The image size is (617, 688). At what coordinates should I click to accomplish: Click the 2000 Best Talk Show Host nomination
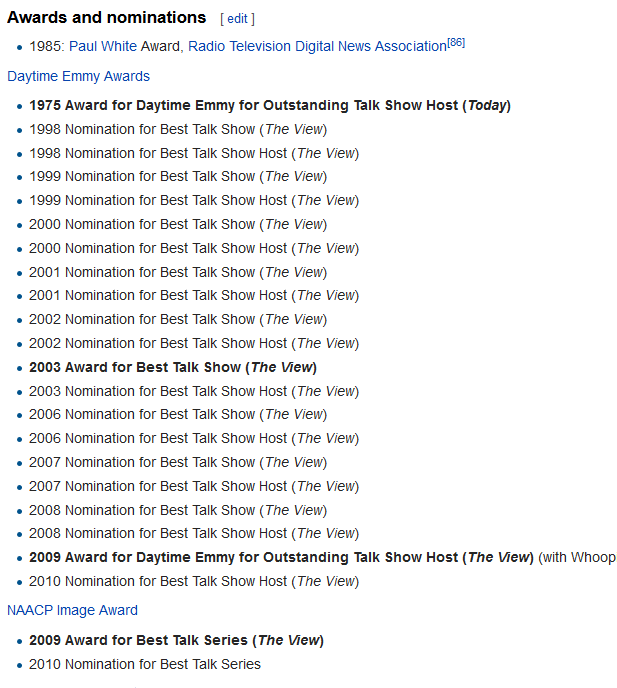pos(193,248)
